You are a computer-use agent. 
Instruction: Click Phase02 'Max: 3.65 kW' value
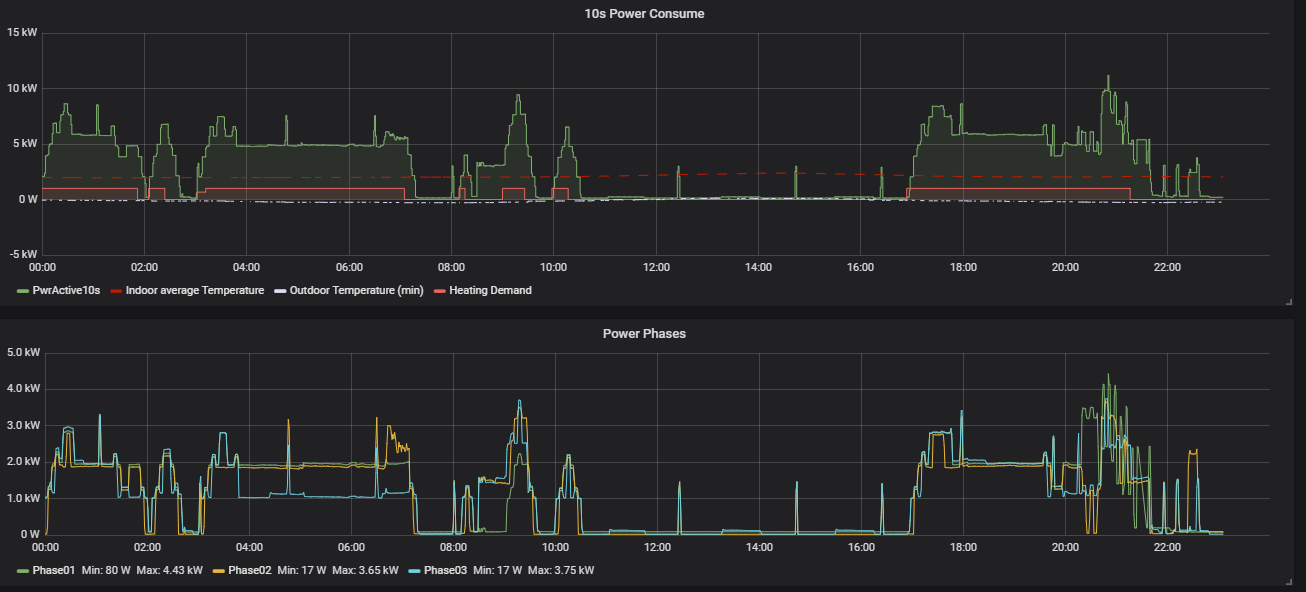364,570
